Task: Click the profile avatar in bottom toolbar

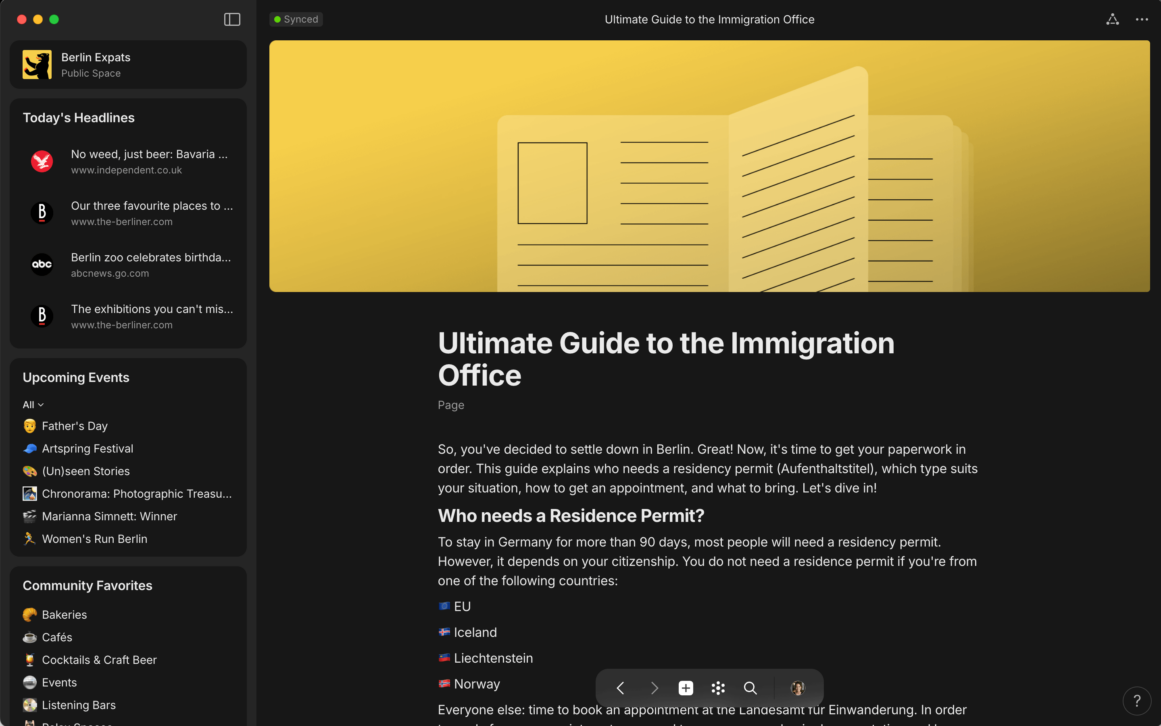Action: tap(797, 688)
